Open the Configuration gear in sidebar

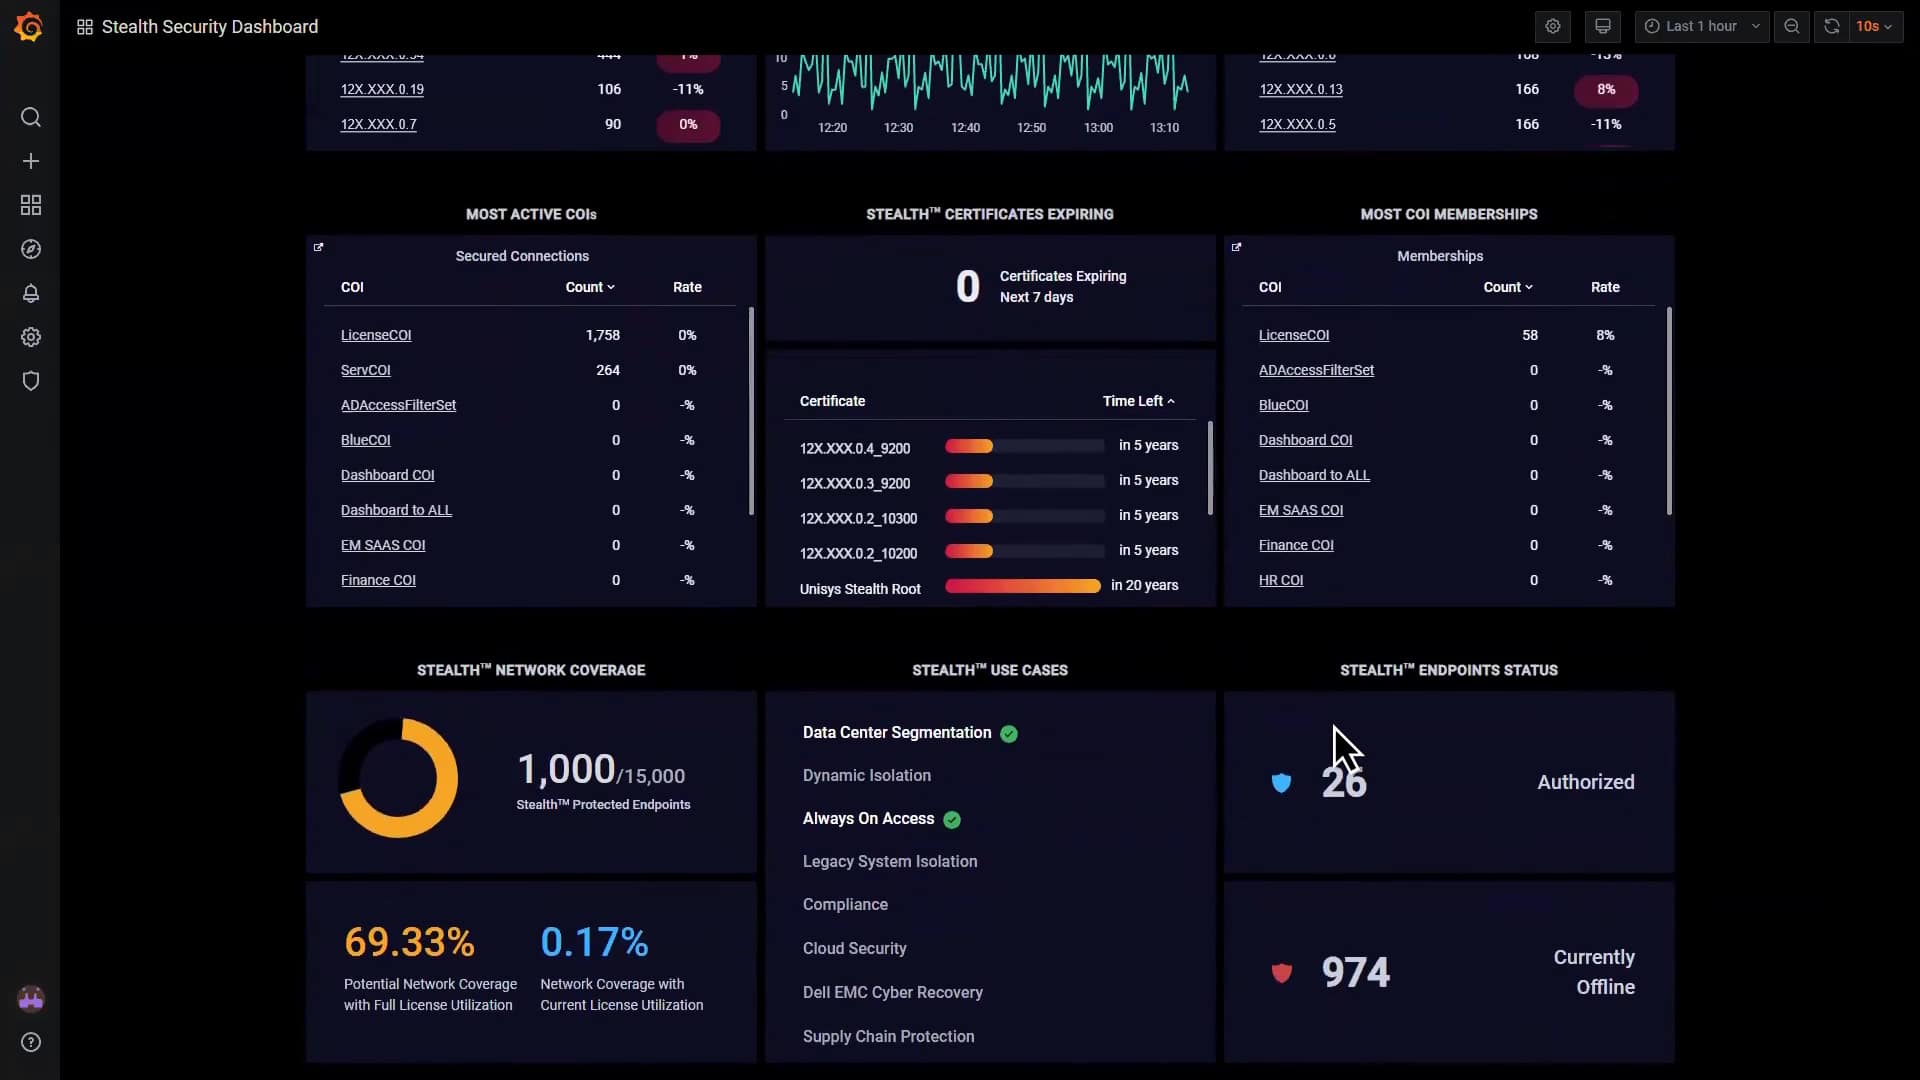pos(31,338)
